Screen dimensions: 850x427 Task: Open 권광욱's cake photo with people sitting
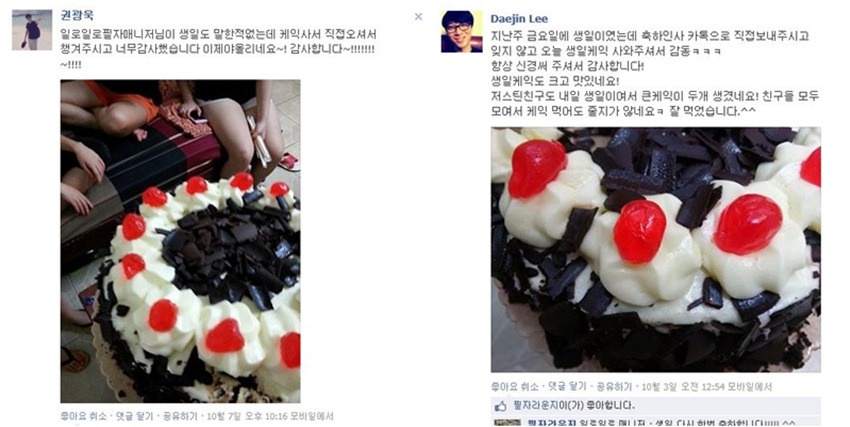180,241
